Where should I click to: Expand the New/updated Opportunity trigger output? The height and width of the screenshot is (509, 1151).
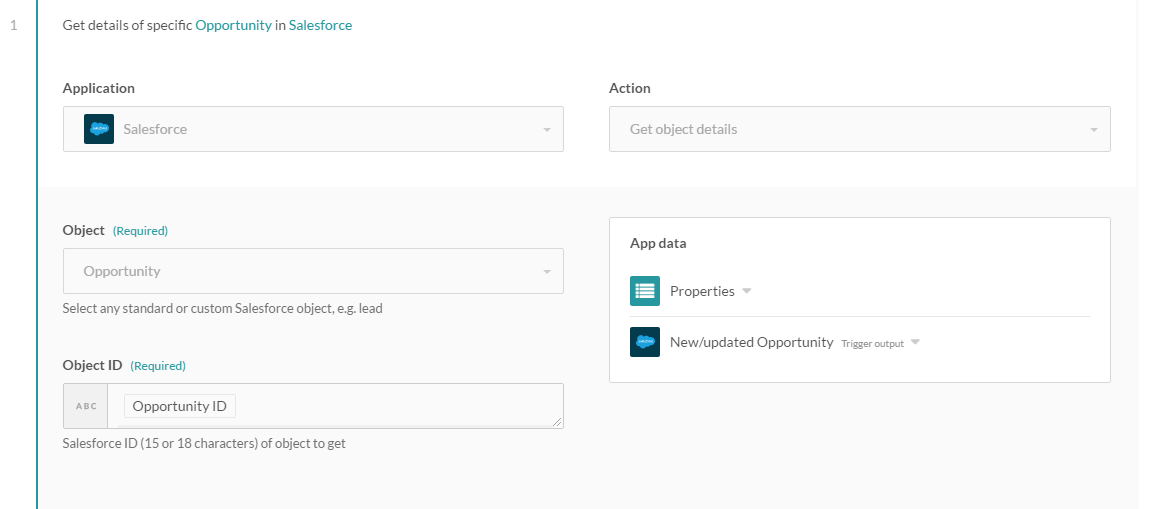[x=915, y=342]
